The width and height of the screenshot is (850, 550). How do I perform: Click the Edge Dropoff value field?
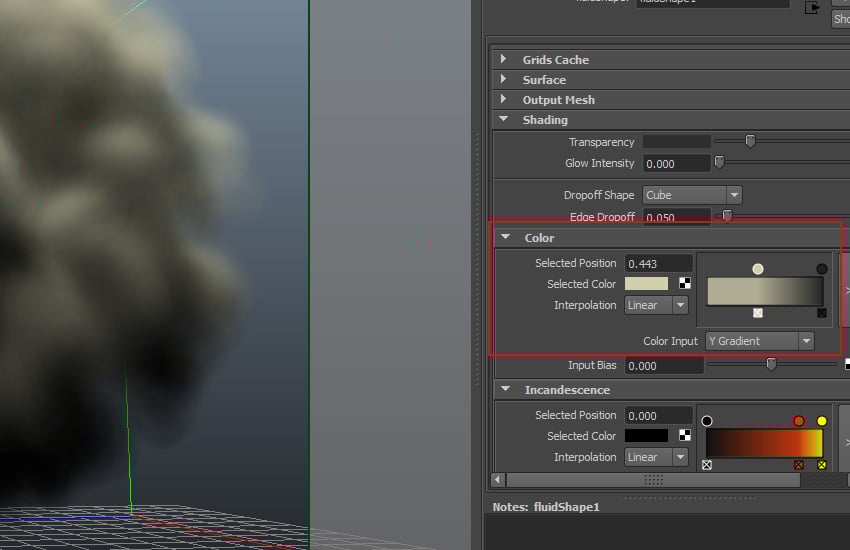click(676, 217)
